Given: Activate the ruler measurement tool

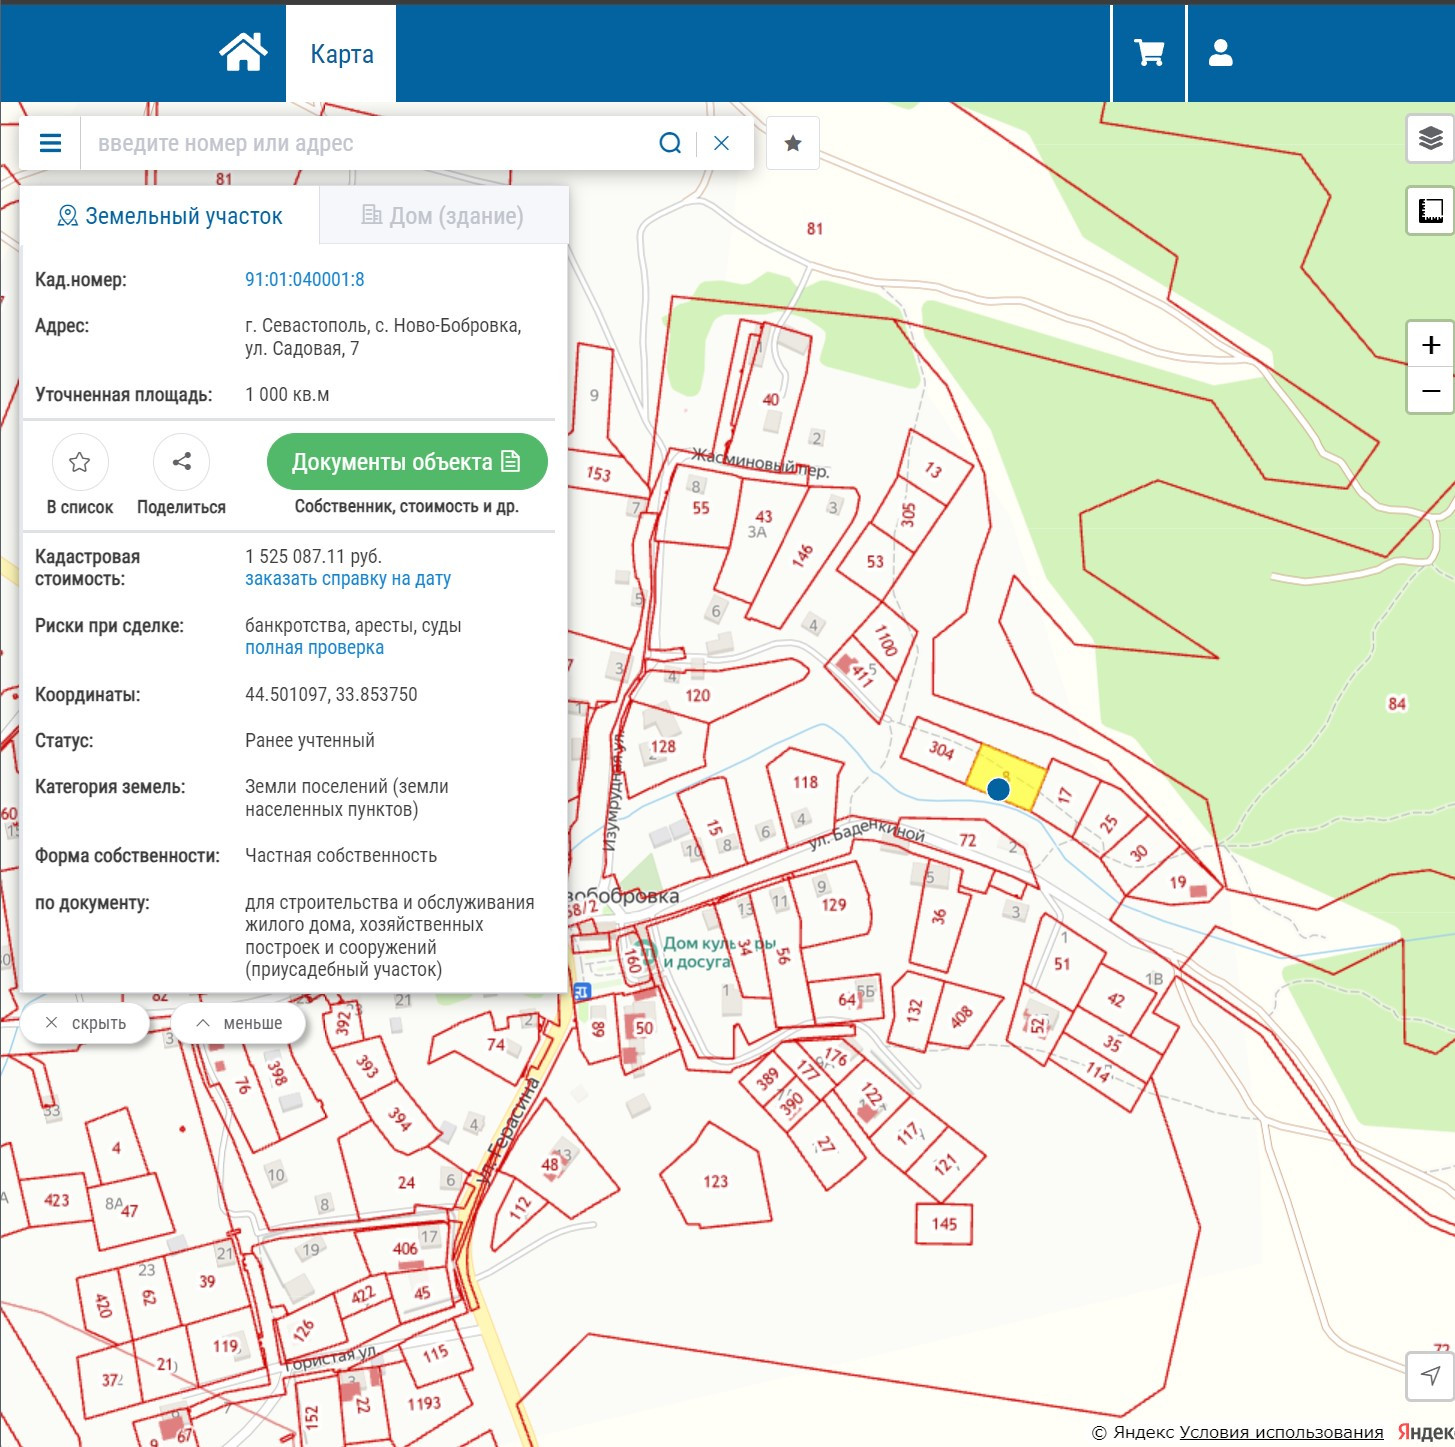Looking at the screenshot, I should 1430,211.
